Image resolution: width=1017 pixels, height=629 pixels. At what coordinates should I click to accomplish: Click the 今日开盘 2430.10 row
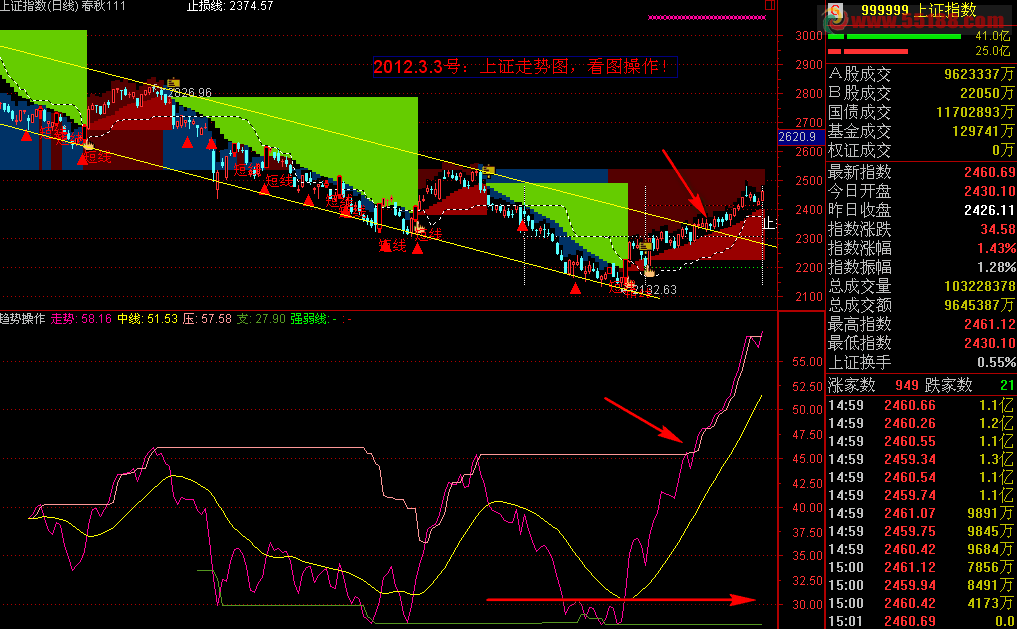tap(921, 191)
